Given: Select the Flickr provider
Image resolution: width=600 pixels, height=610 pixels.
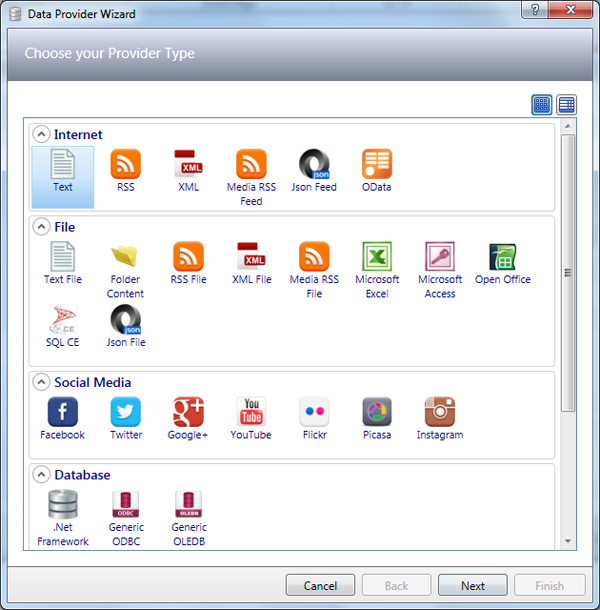Looking at the screenshot, I should 314,419.
